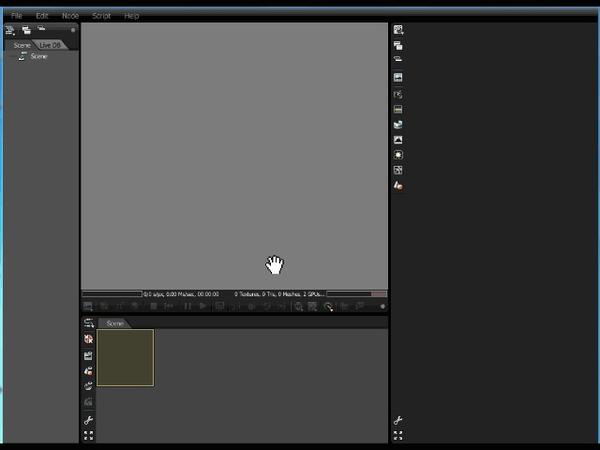Click the grid-pattern mesh icon in the node inspector
600x450 pixels.
click(x=398, y=170)
